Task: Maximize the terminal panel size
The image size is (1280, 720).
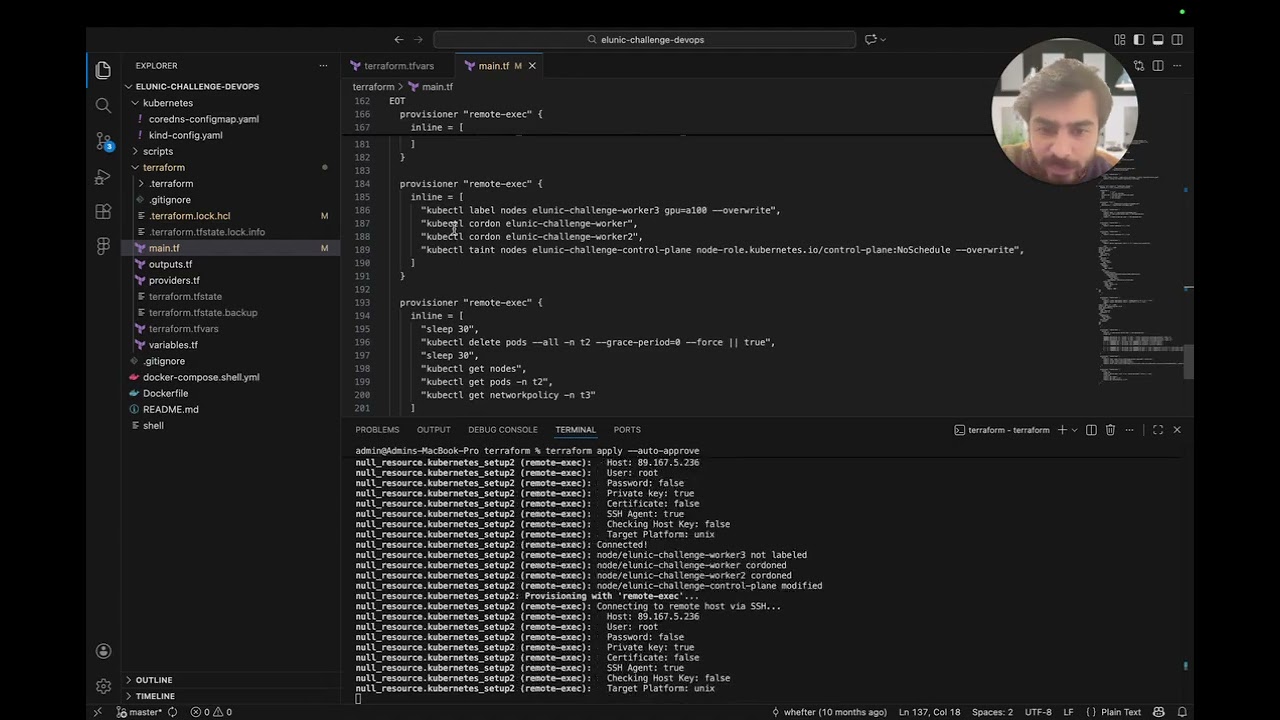Action: (1158, 430)
